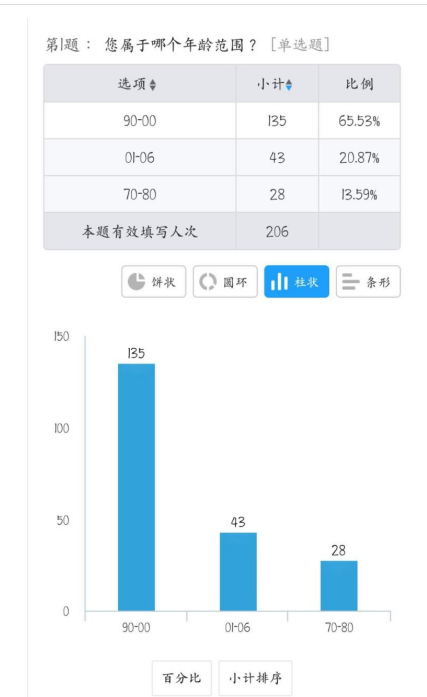427x697 pixels.
Task: Click the 01-06 row in the table
Action: point(222,157)
